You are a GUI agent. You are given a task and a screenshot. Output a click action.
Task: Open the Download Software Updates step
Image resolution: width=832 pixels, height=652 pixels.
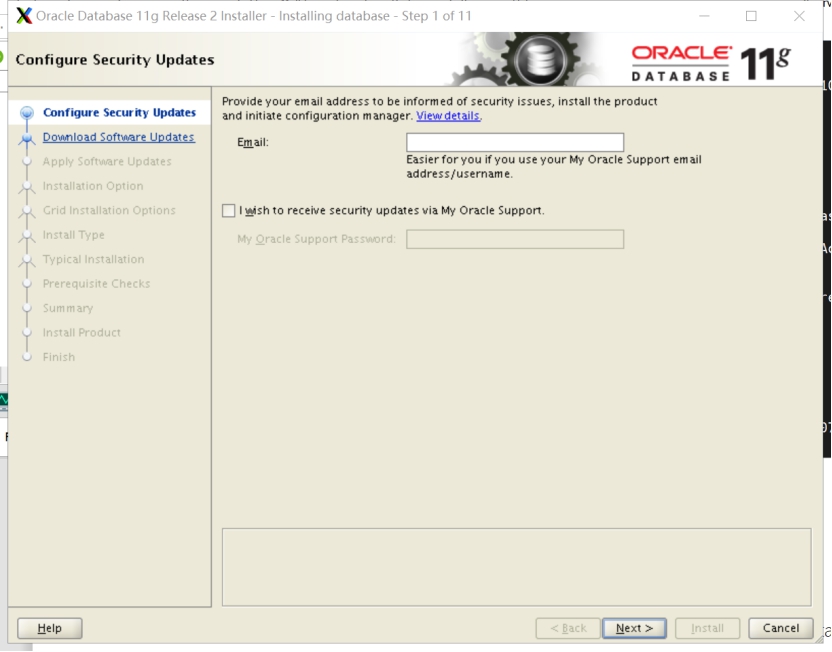pos(119,137)
